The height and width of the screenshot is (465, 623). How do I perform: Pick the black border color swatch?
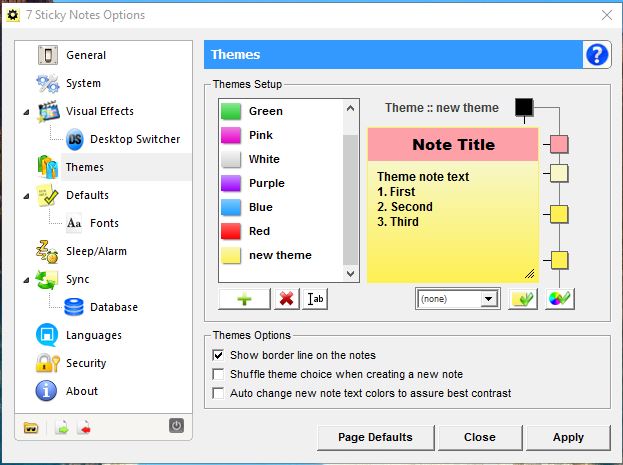tap(524, 107)
